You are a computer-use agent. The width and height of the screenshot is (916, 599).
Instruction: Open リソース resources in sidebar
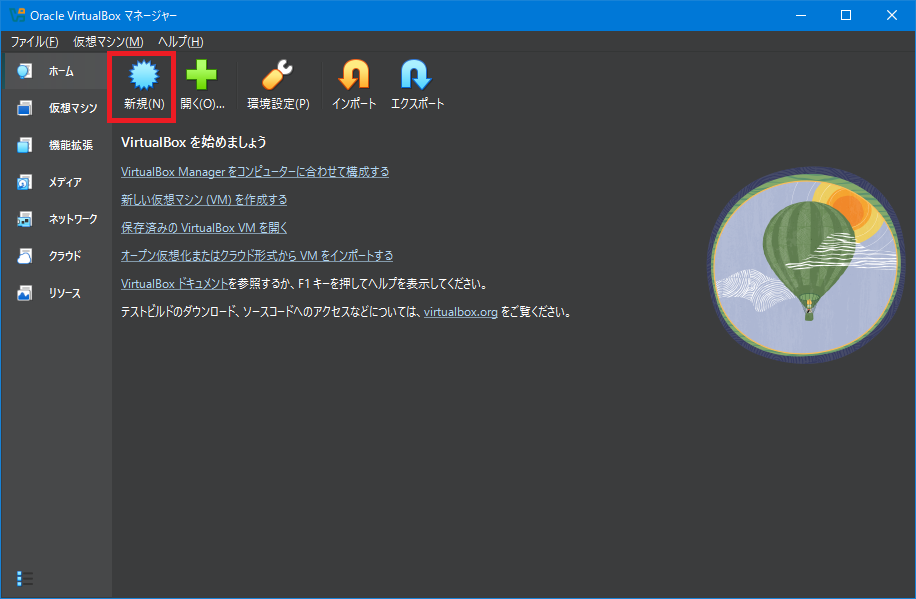57,293
